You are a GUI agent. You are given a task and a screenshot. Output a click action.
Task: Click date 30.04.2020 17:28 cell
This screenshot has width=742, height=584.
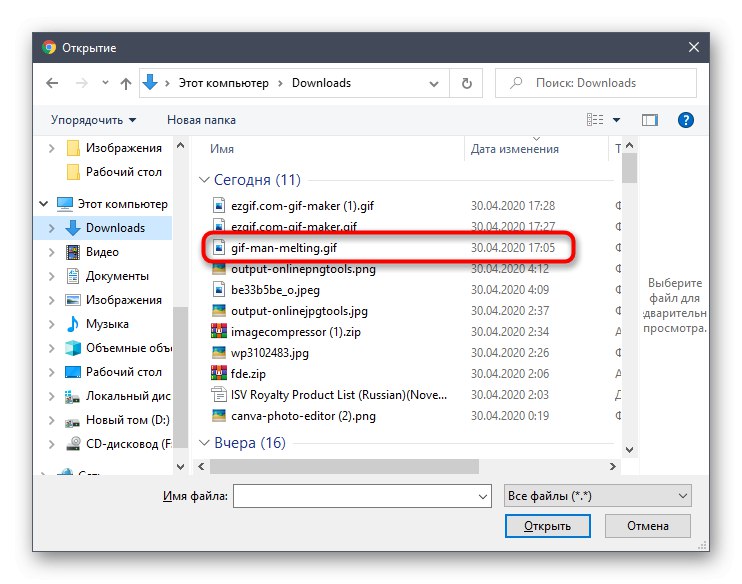pyautogui.click(x=512, y=206)
